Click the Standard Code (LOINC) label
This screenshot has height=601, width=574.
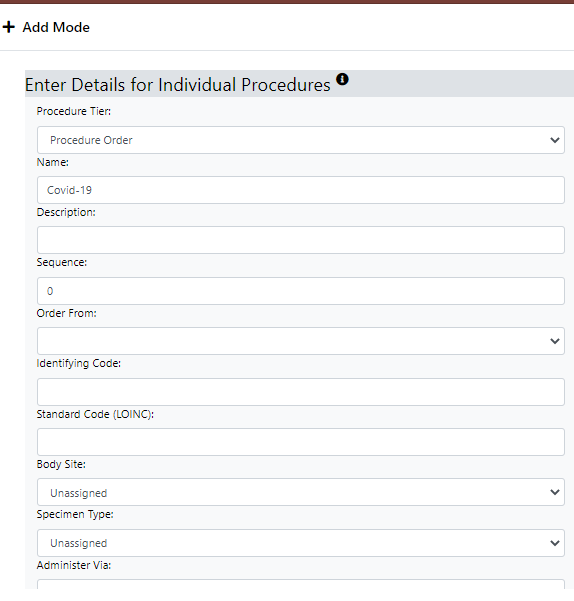tap(95, 414)
